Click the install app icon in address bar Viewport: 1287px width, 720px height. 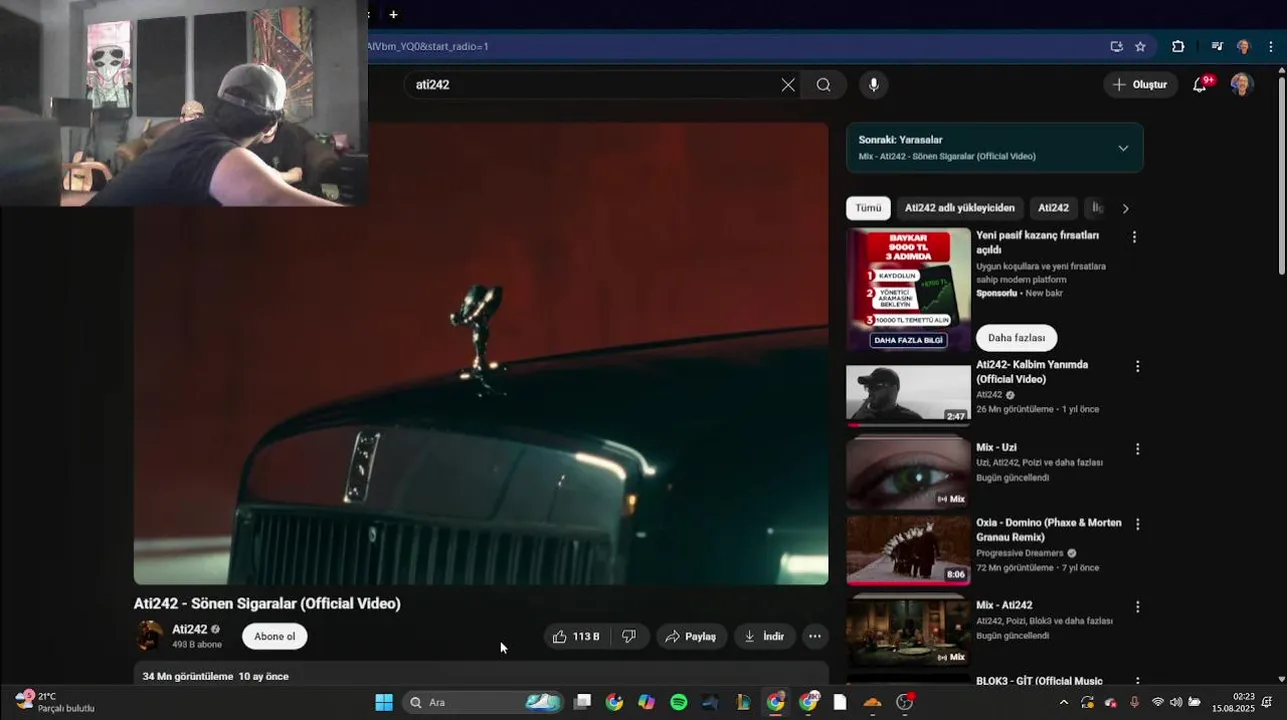click(1116, 46)
